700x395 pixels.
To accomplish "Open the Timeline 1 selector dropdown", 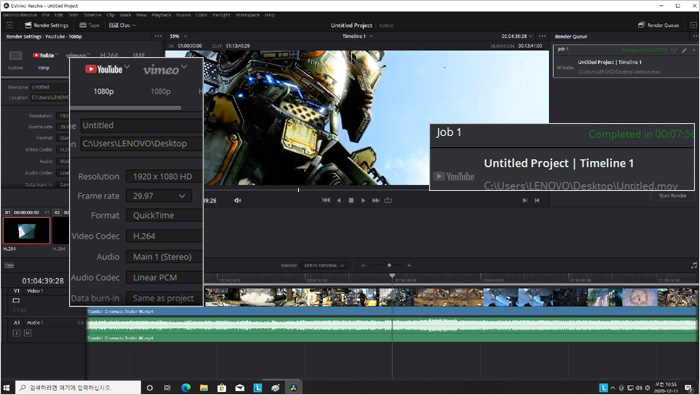I will point(357,36).
